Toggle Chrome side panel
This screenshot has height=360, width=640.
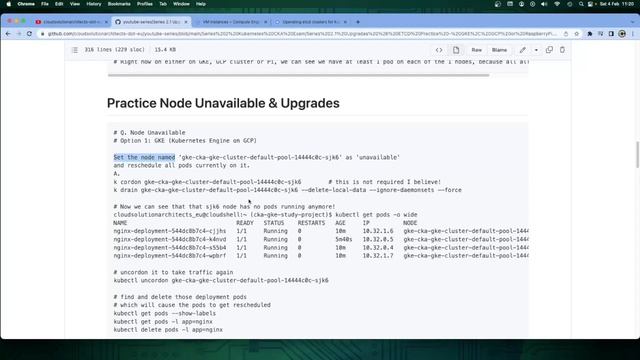[611, 34]
